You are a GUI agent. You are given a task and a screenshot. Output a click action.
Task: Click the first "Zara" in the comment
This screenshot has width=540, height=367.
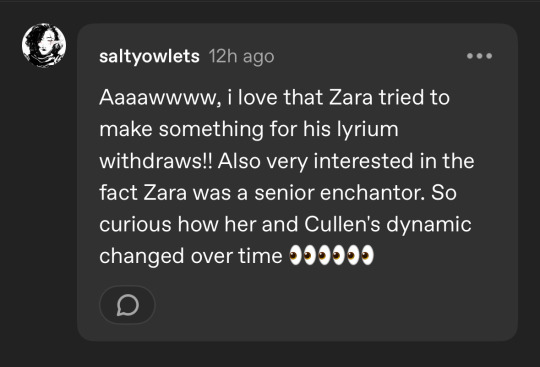[x=351, y=97]
